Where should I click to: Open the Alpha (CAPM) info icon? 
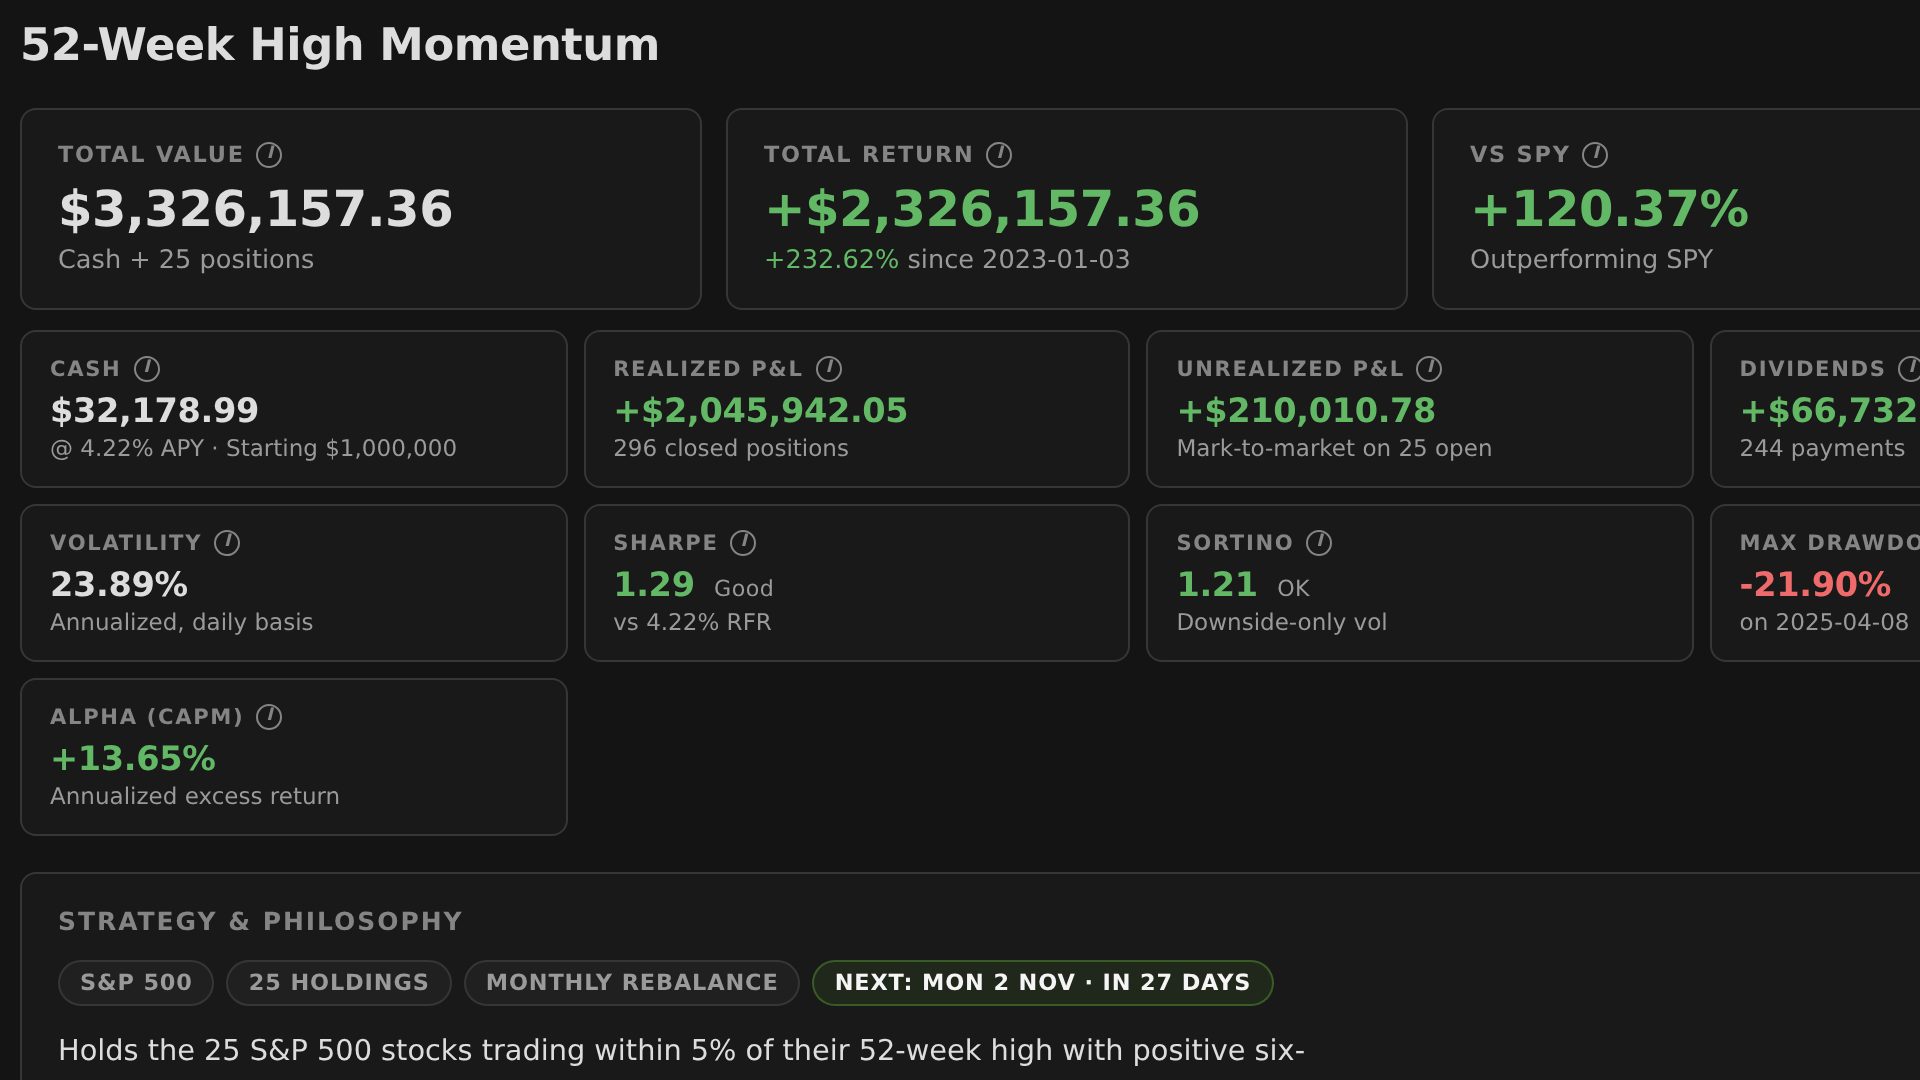(x=269, y=717)
